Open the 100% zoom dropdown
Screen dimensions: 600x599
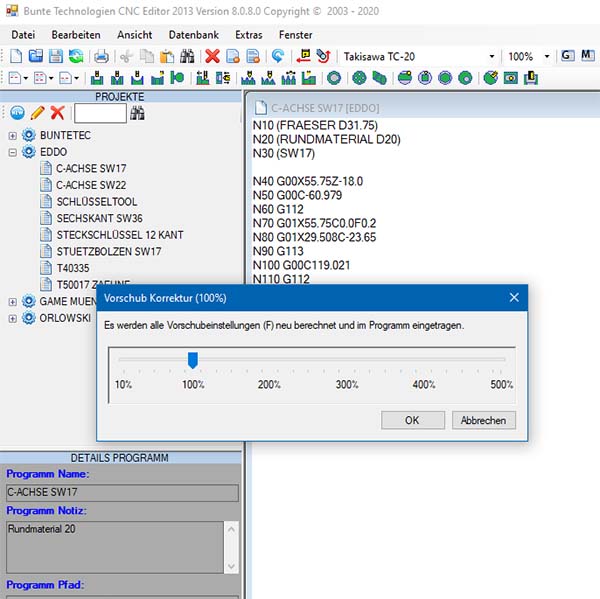point(547,57)
